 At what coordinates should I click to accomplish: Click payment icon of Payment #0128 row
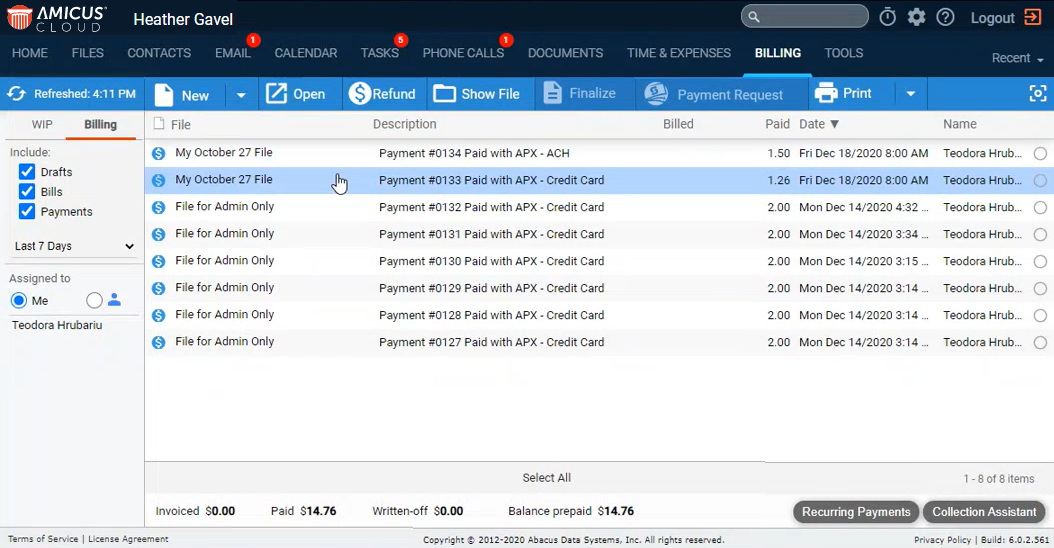pyautogui.click(x=159, y=315)
